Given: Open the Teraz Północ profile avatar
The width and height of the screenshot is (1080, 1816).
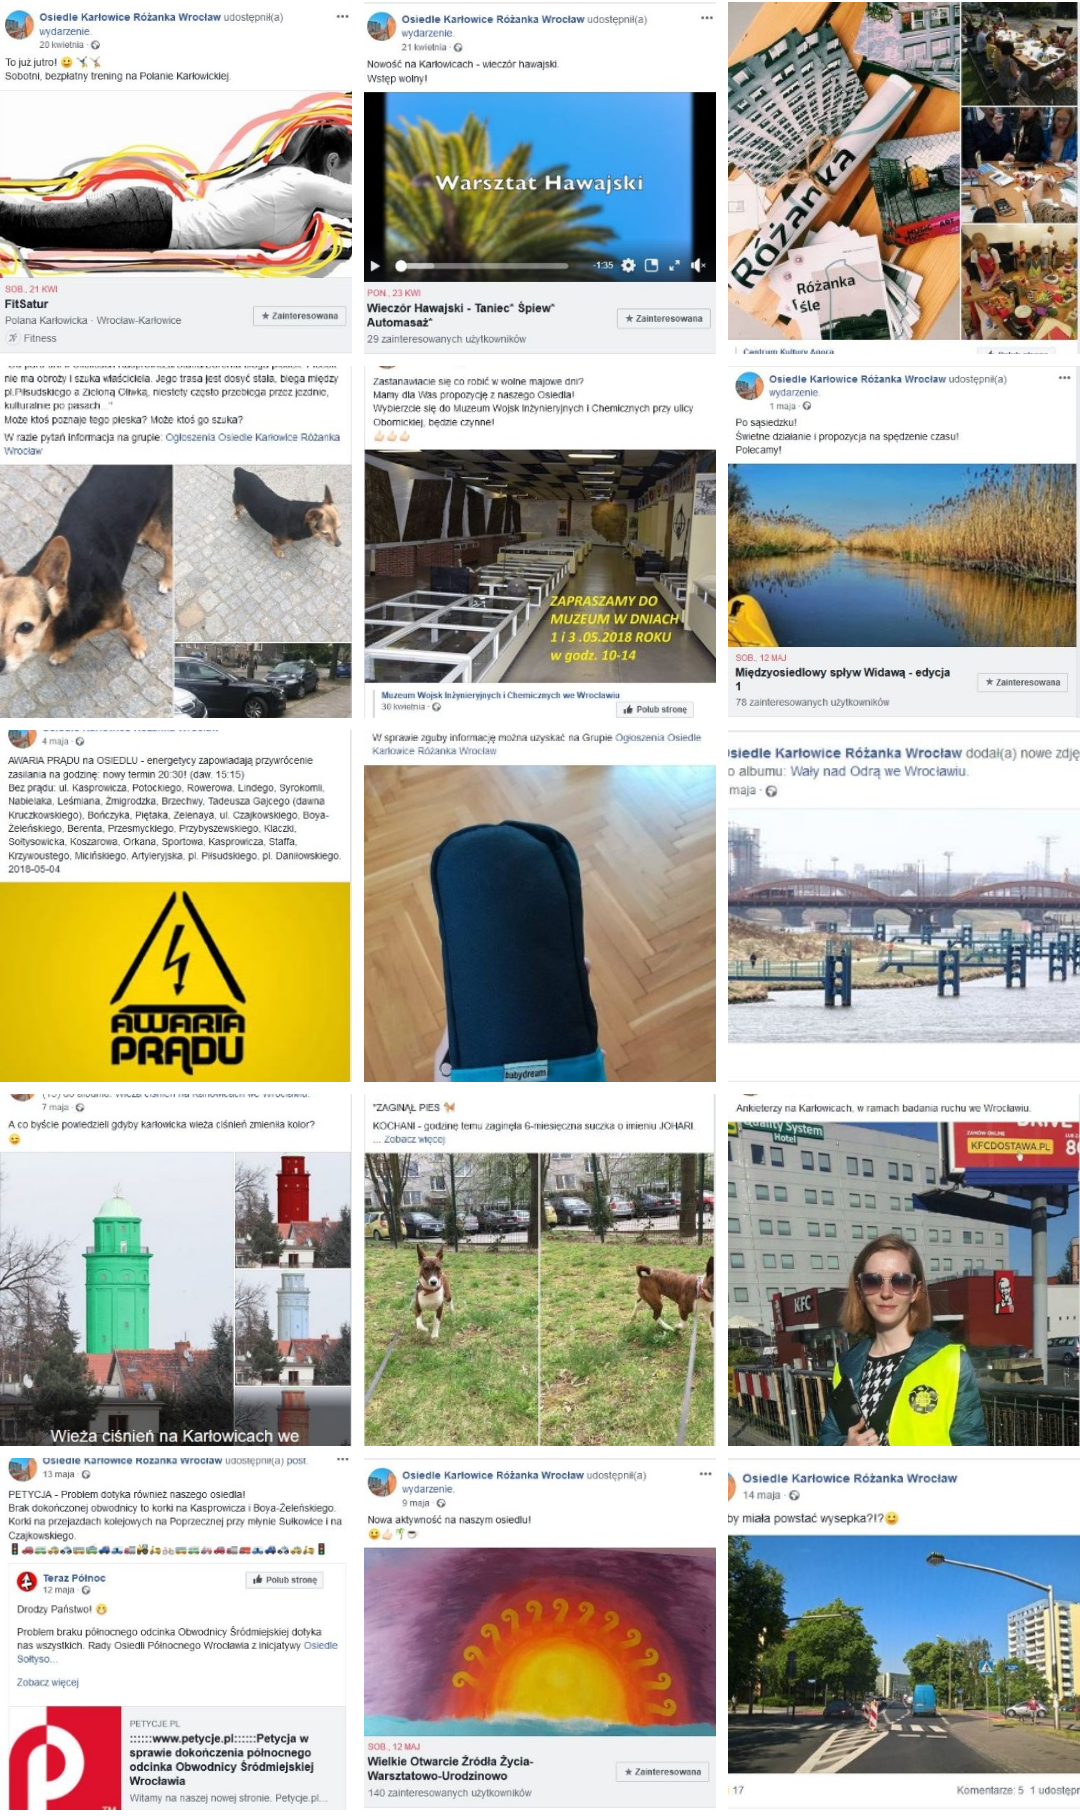Looking at the screenshot, I should click(x=27, y=1582).
